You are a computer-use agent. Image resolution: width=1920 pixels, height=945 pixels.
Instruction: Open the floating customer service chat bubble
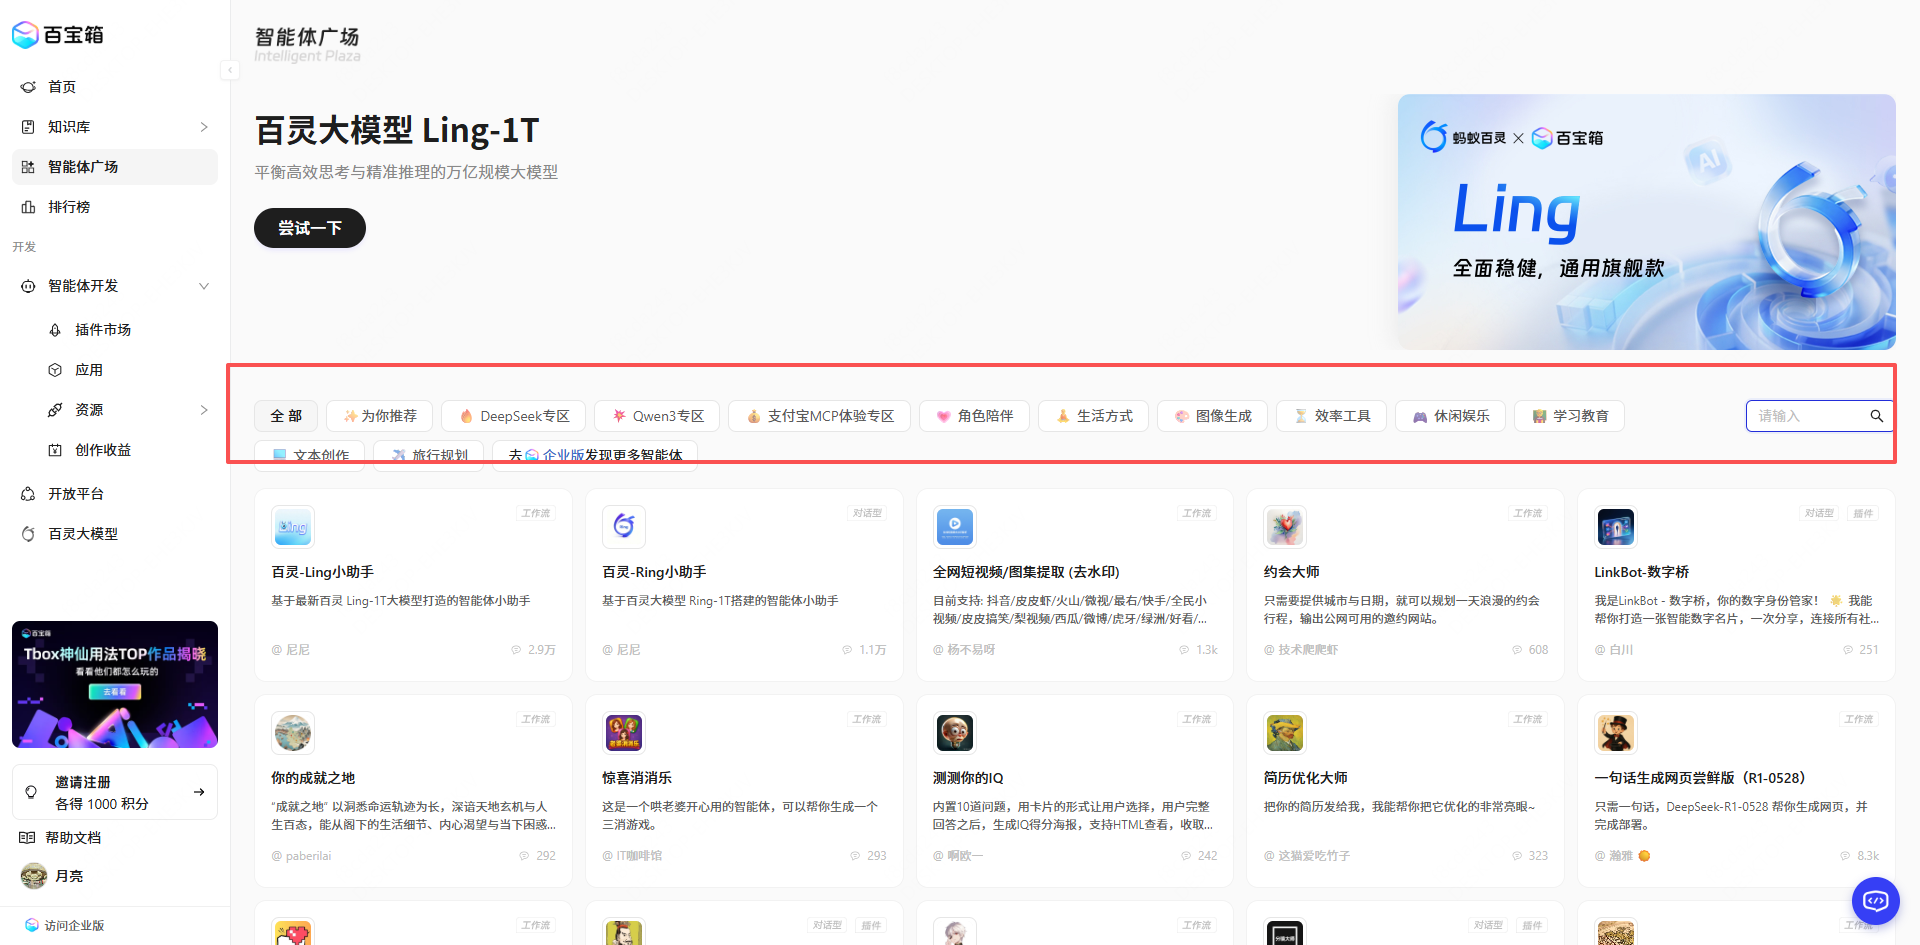1875,901
